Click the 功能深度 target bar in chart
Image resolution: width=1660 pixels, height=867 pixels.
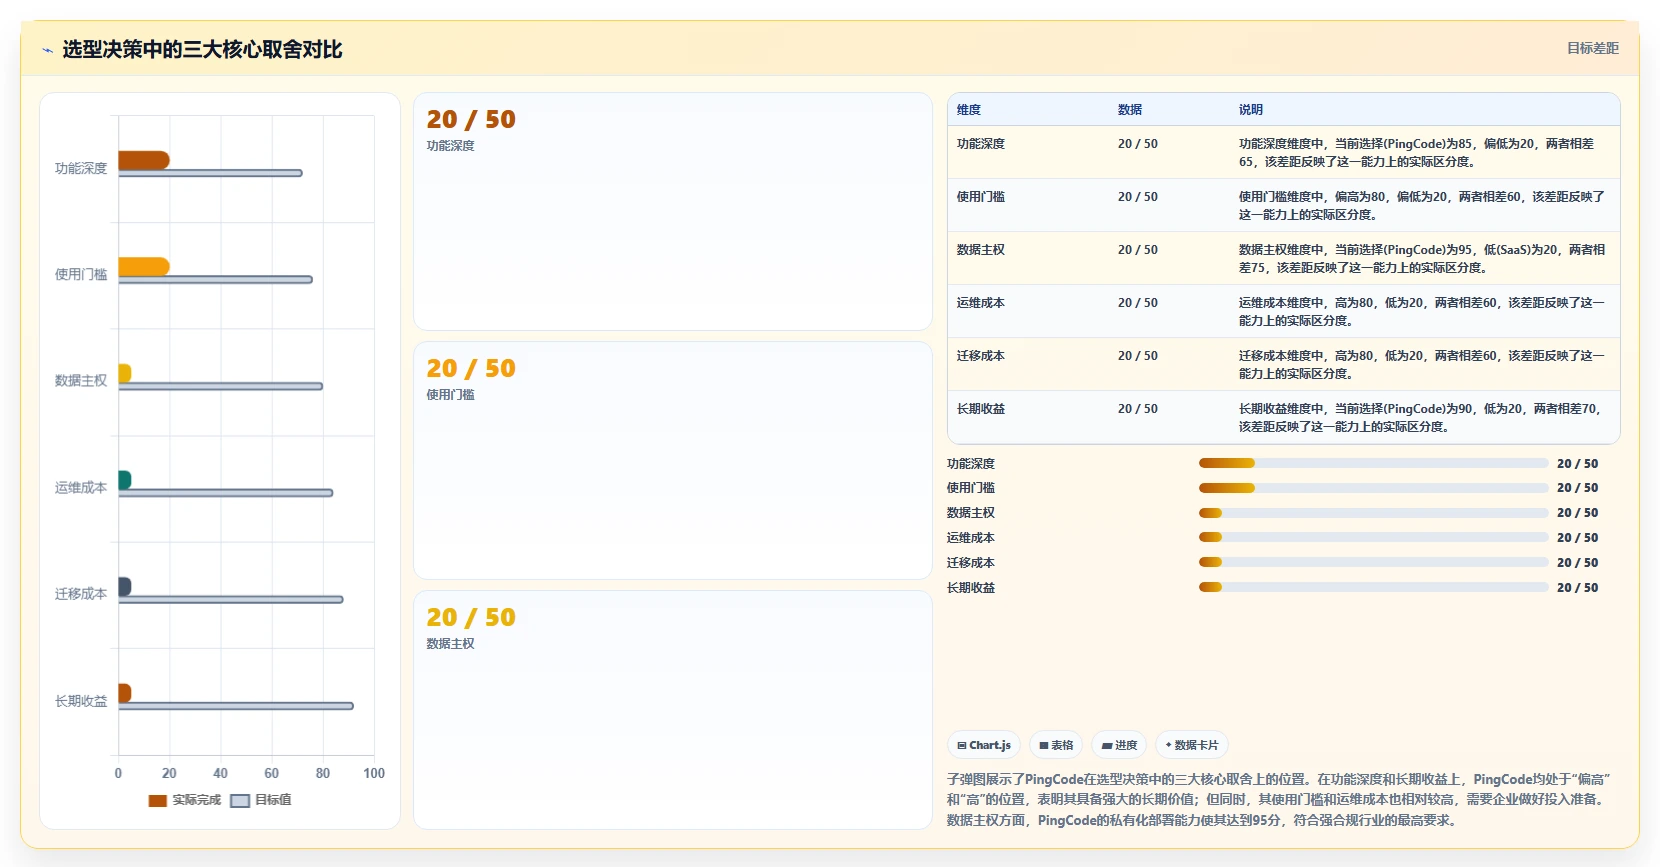click(210, 173)
